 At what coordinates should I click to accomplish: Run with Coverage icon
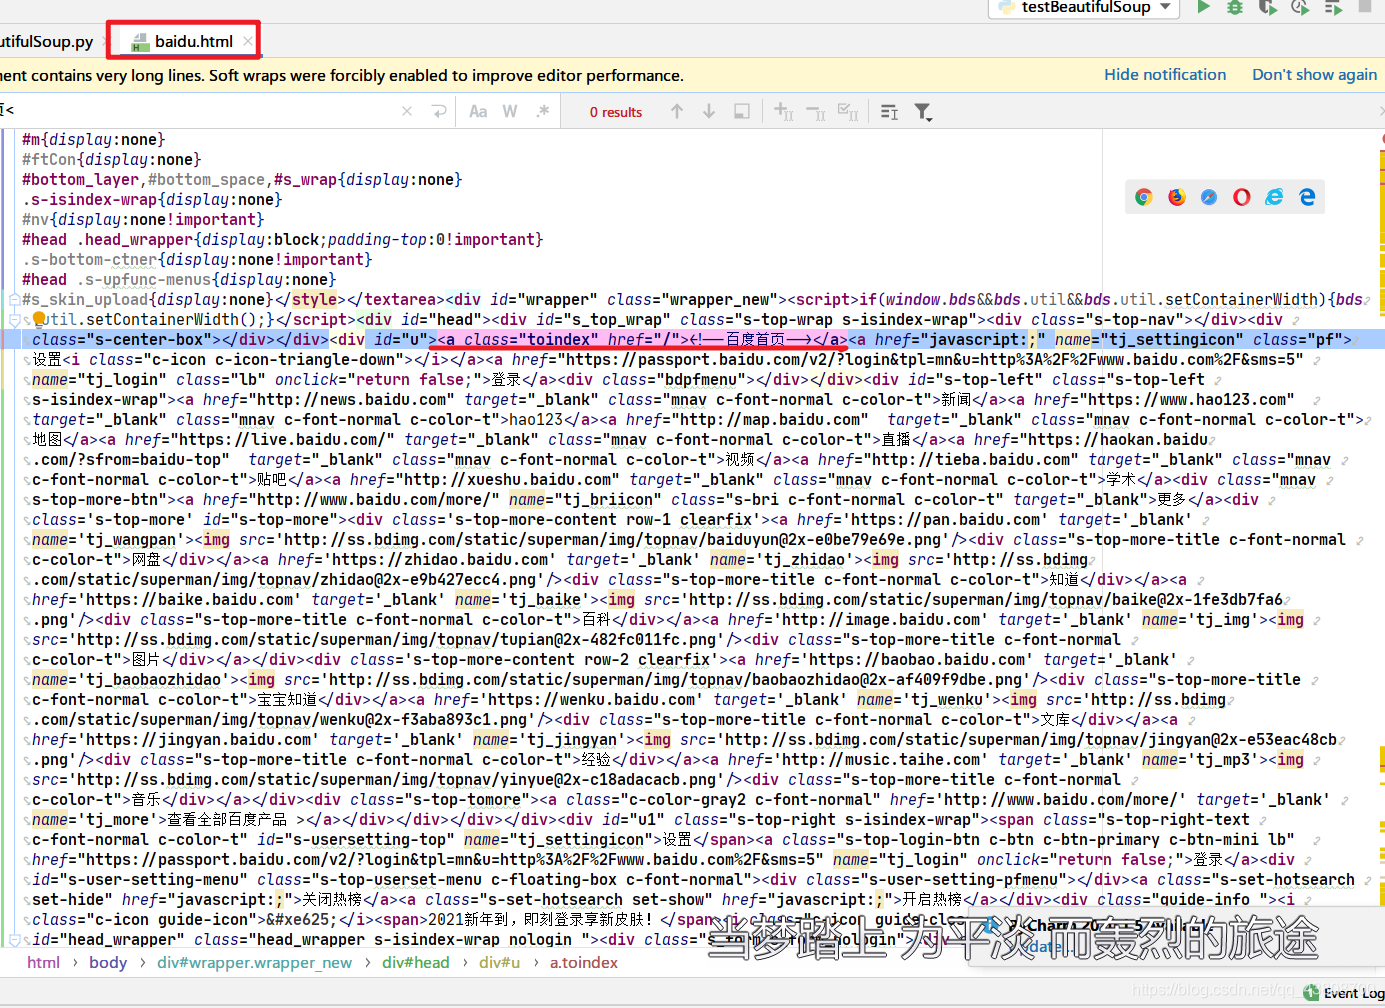pyautogui.click(x=1268, y=7)
